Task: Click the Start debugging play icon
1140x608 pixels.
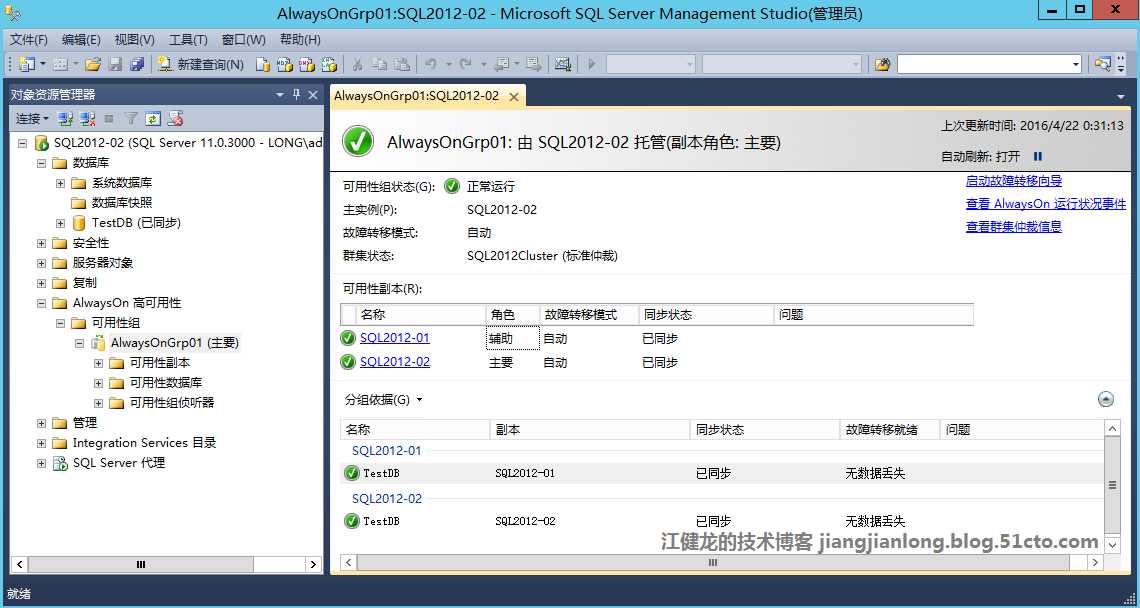Action: point(592,65)
